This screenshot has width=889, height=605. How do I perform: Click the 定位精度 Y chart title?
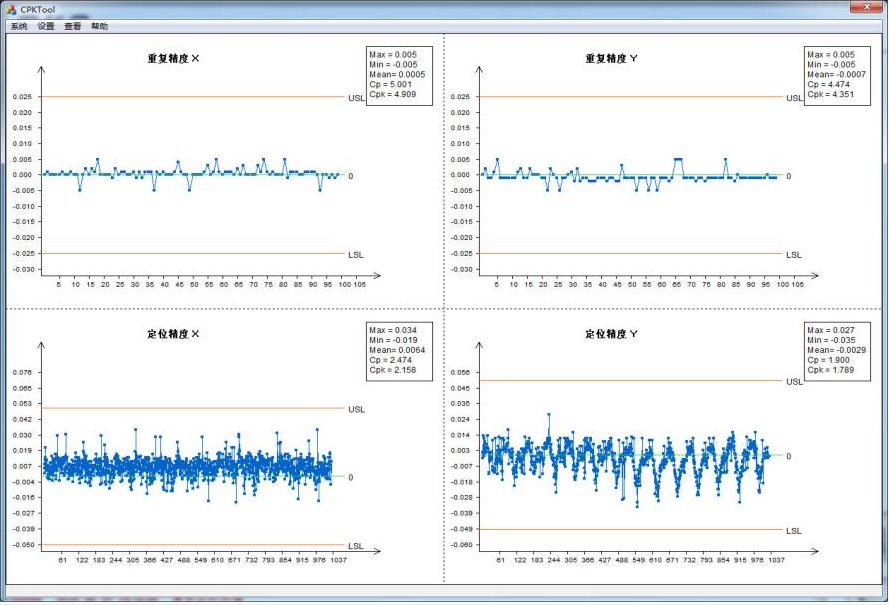point(611,334)
